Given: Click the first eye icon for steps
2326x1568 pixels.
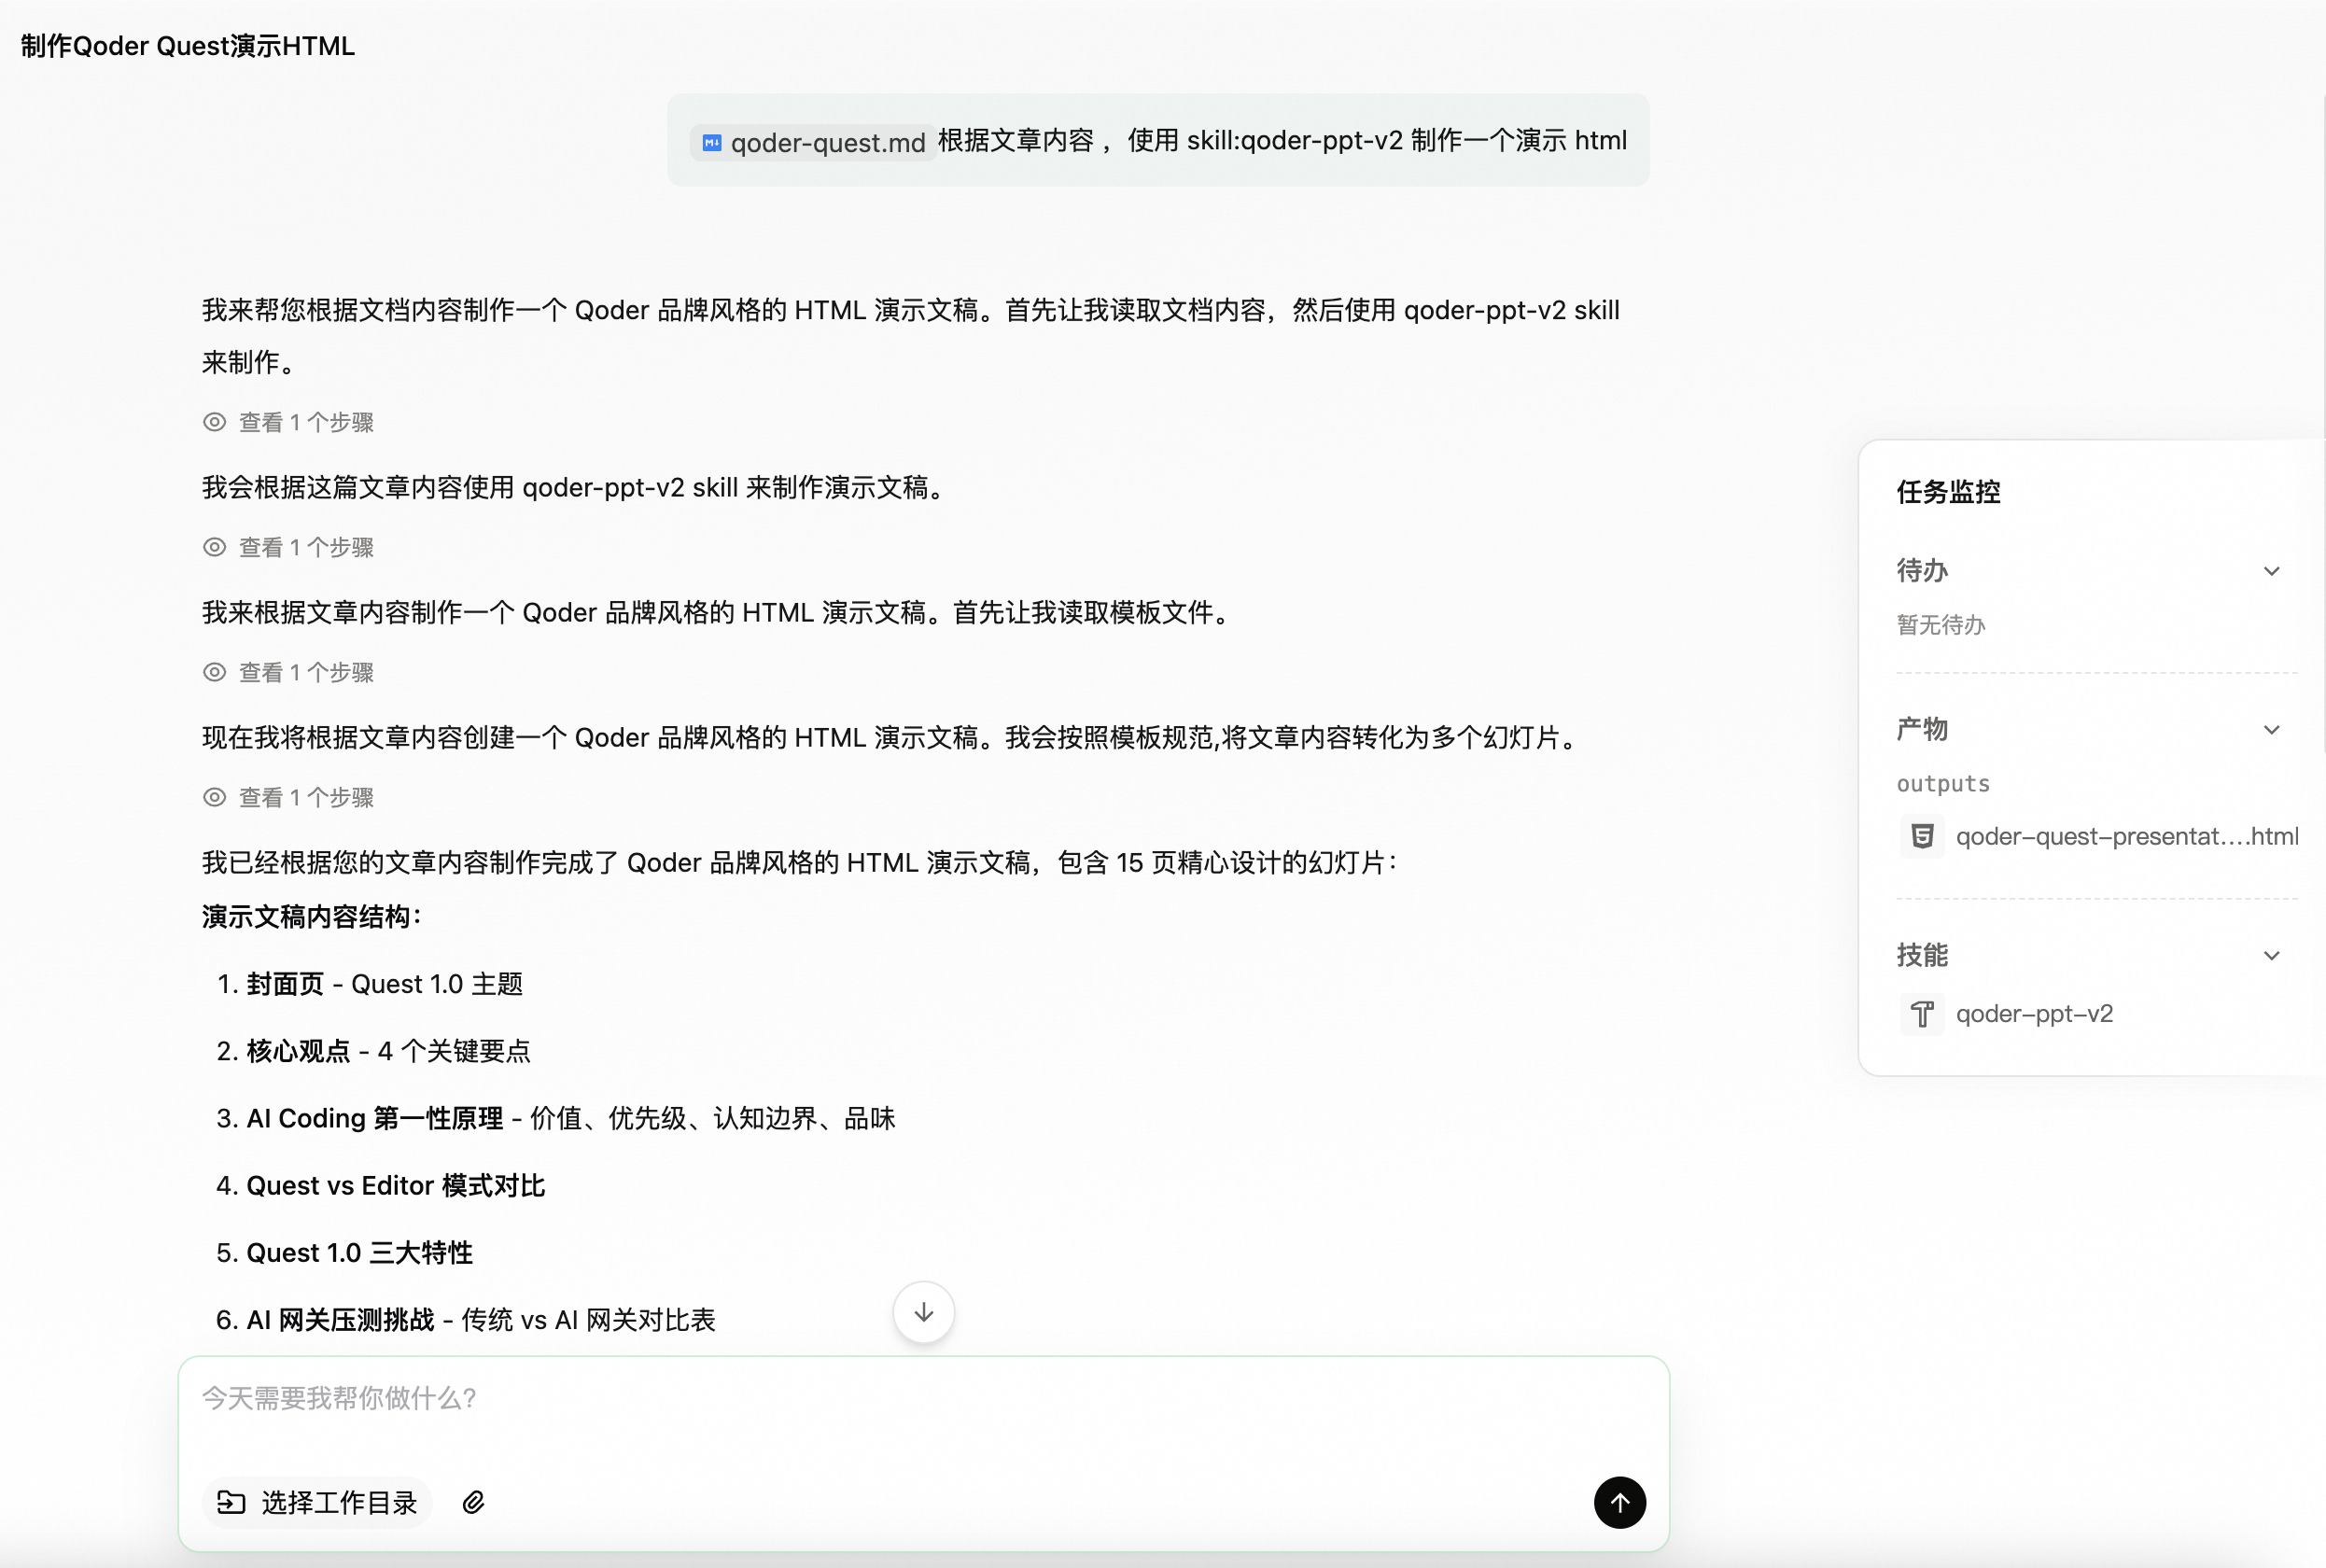Looking at the screenshot, I should [214, 422].
